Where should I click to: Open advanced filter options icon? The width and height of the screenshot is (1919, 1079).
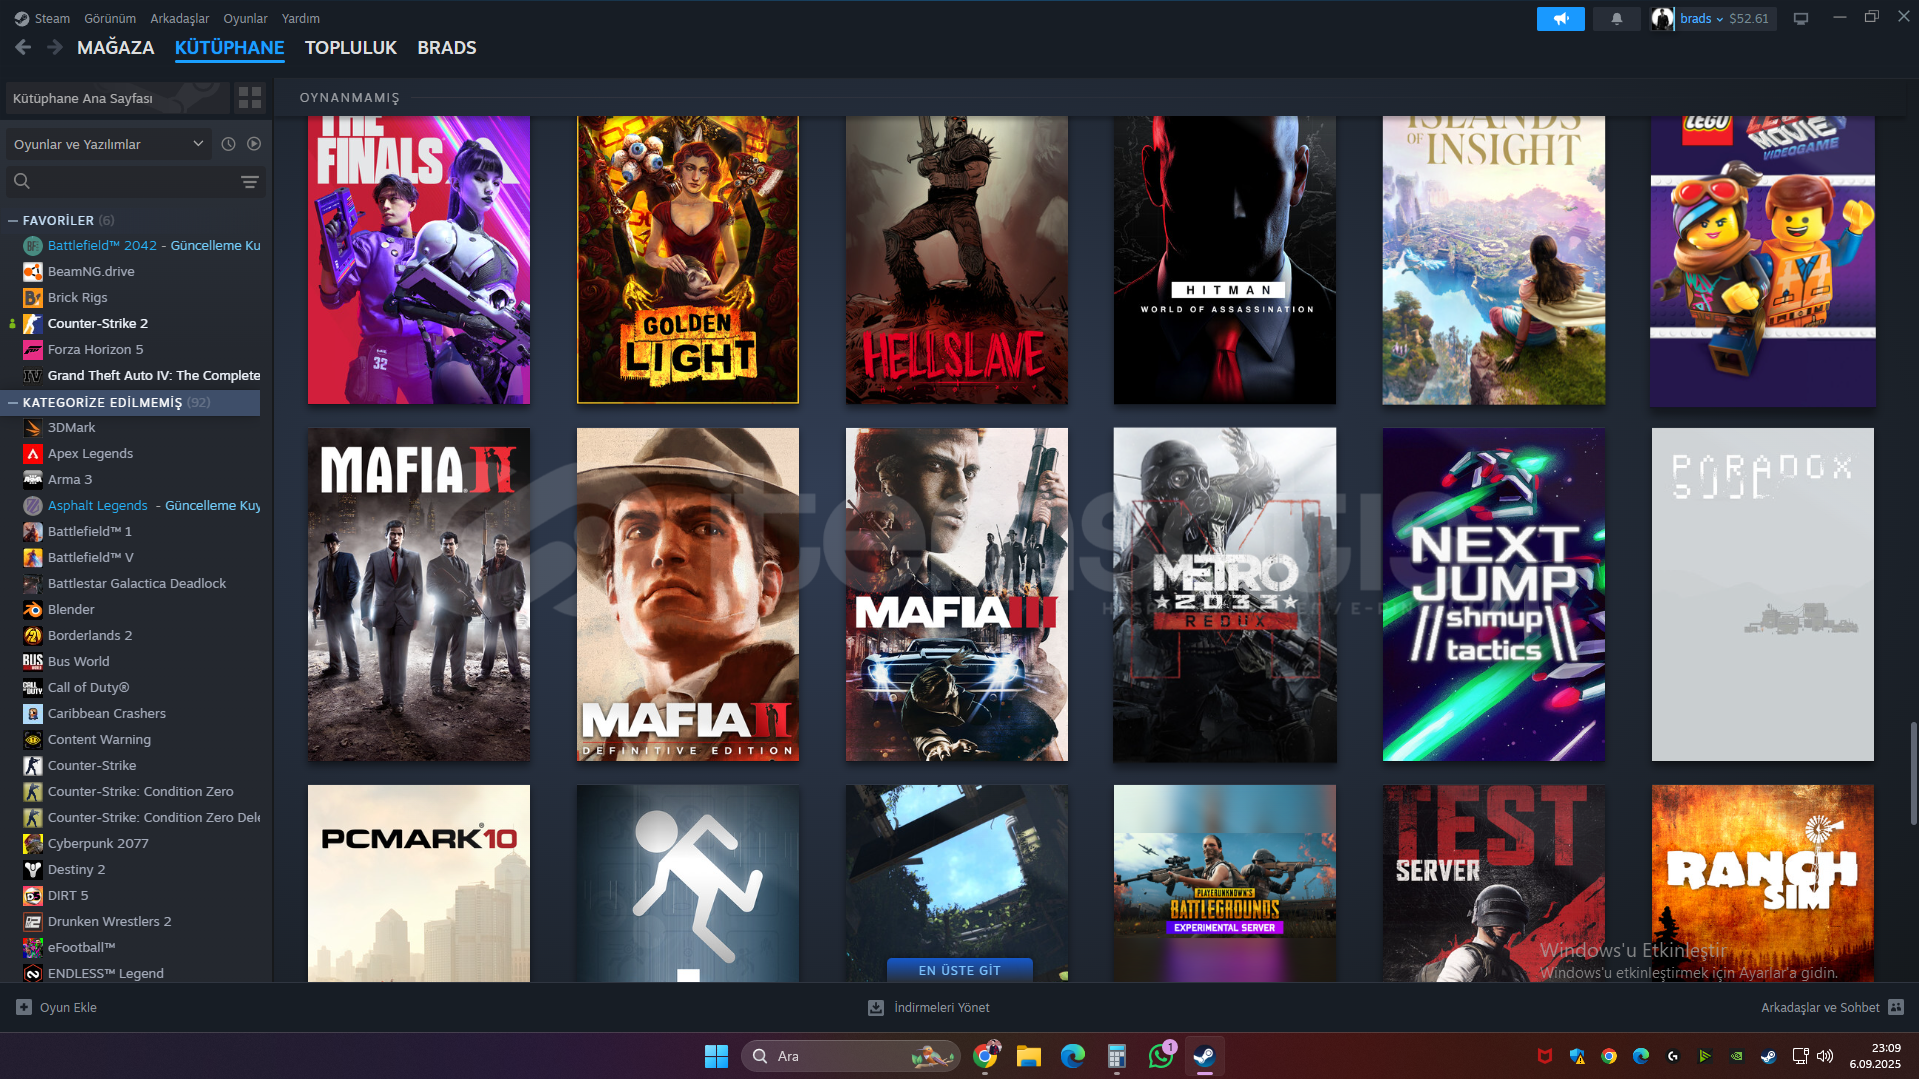(250, 181)
